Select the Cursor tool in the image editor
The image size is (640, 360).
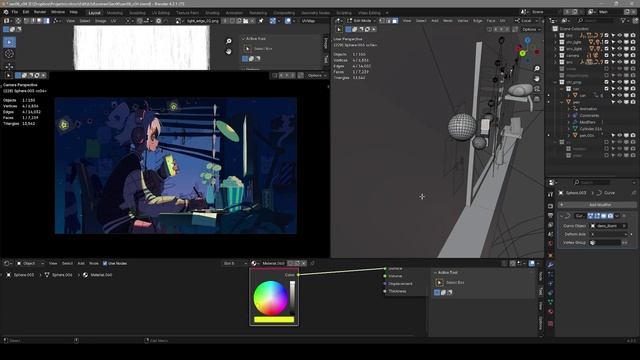[x=9, y=54]
